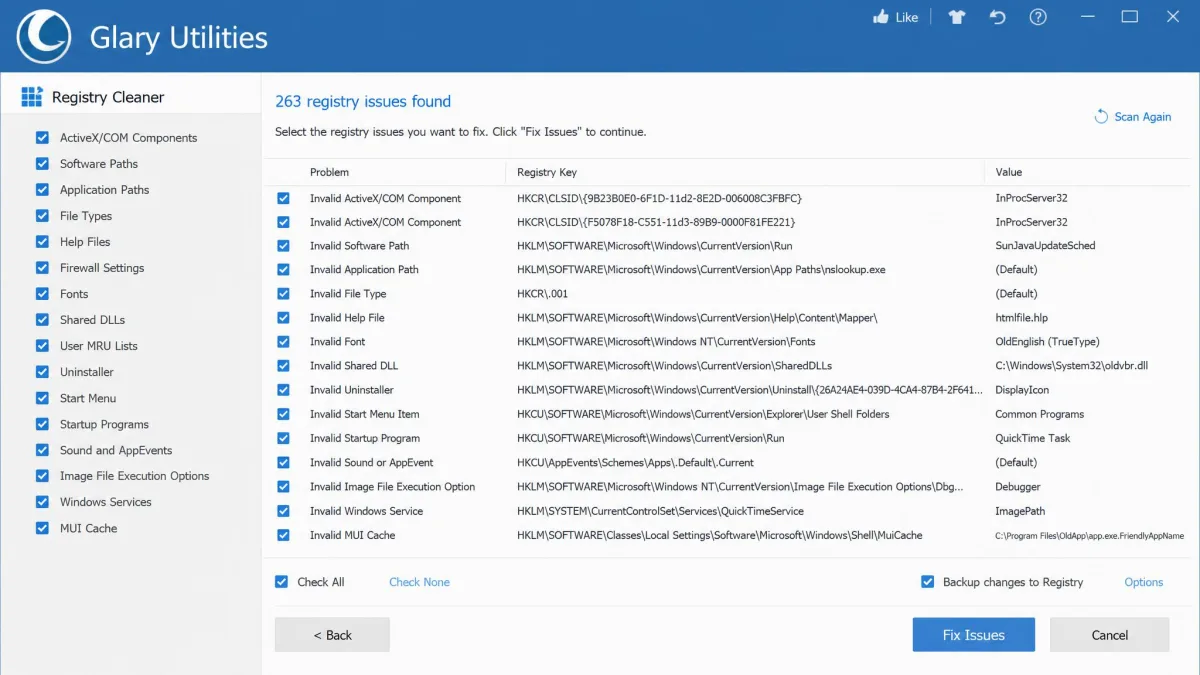This screenshot has height=675, width=1200.
Task: Click the Check None link
Action: 419,582
